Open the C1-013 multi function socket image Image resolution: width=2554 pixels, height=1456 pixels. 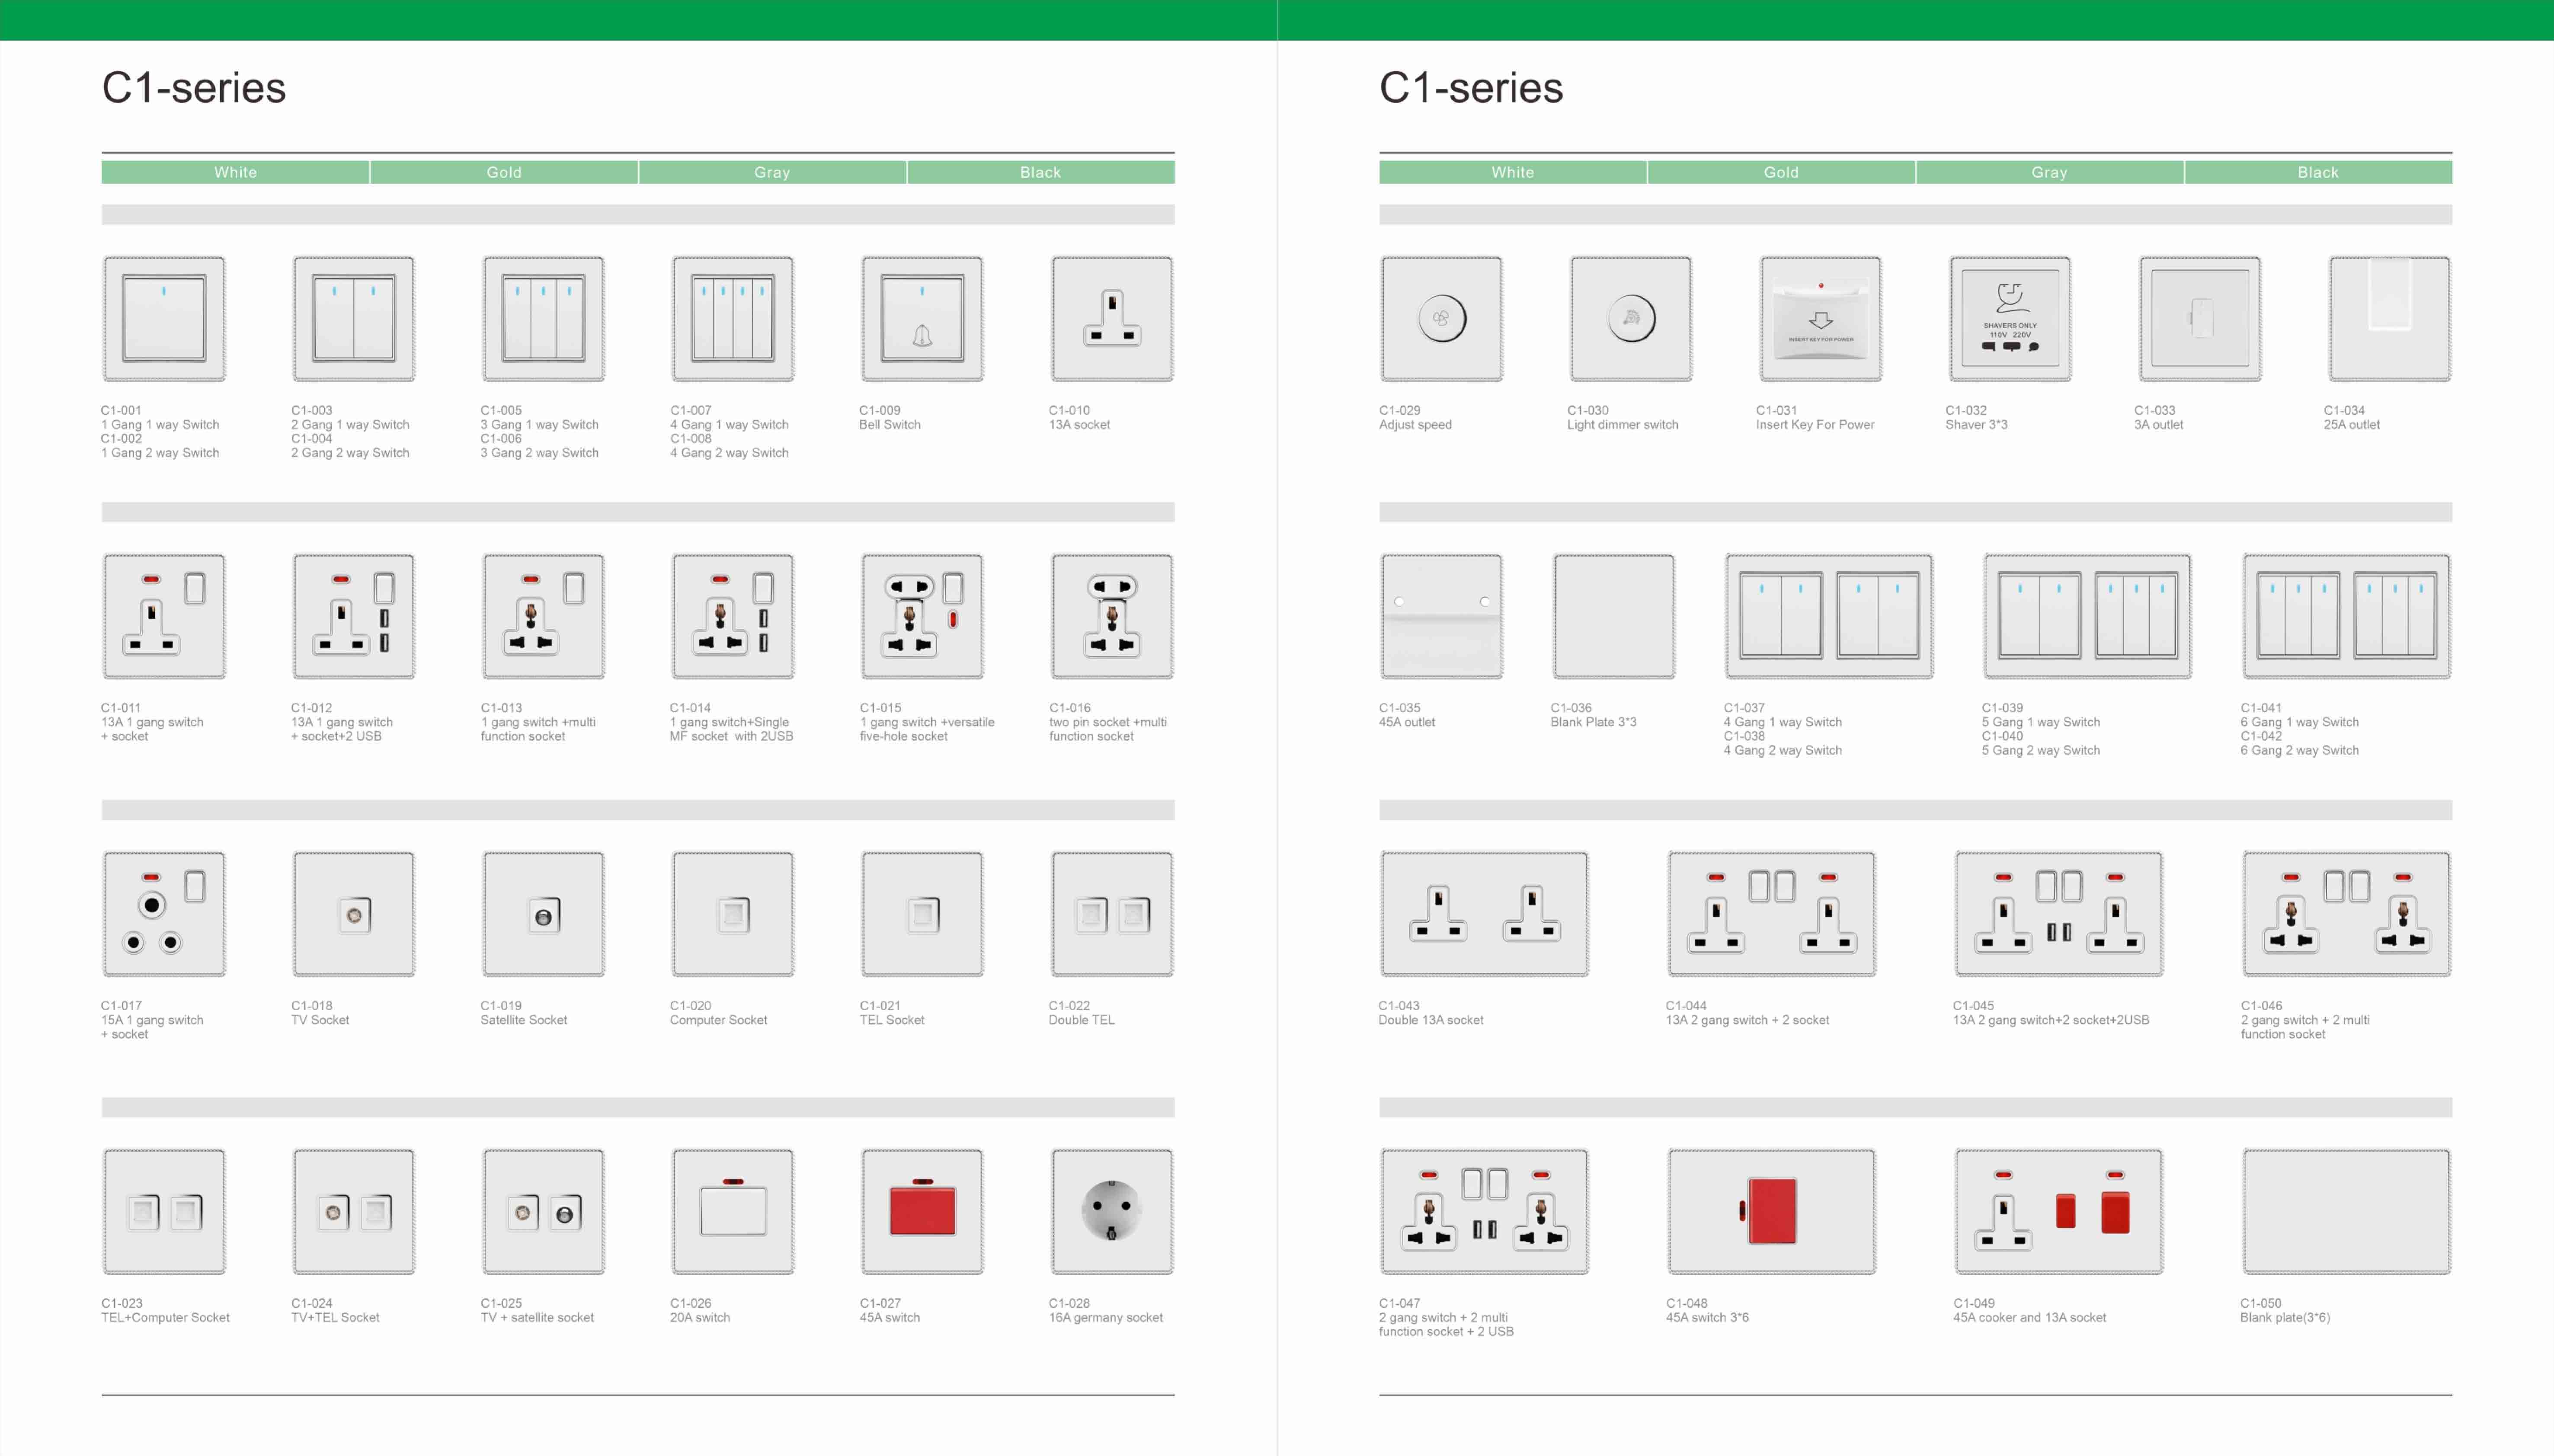point(543,616)
